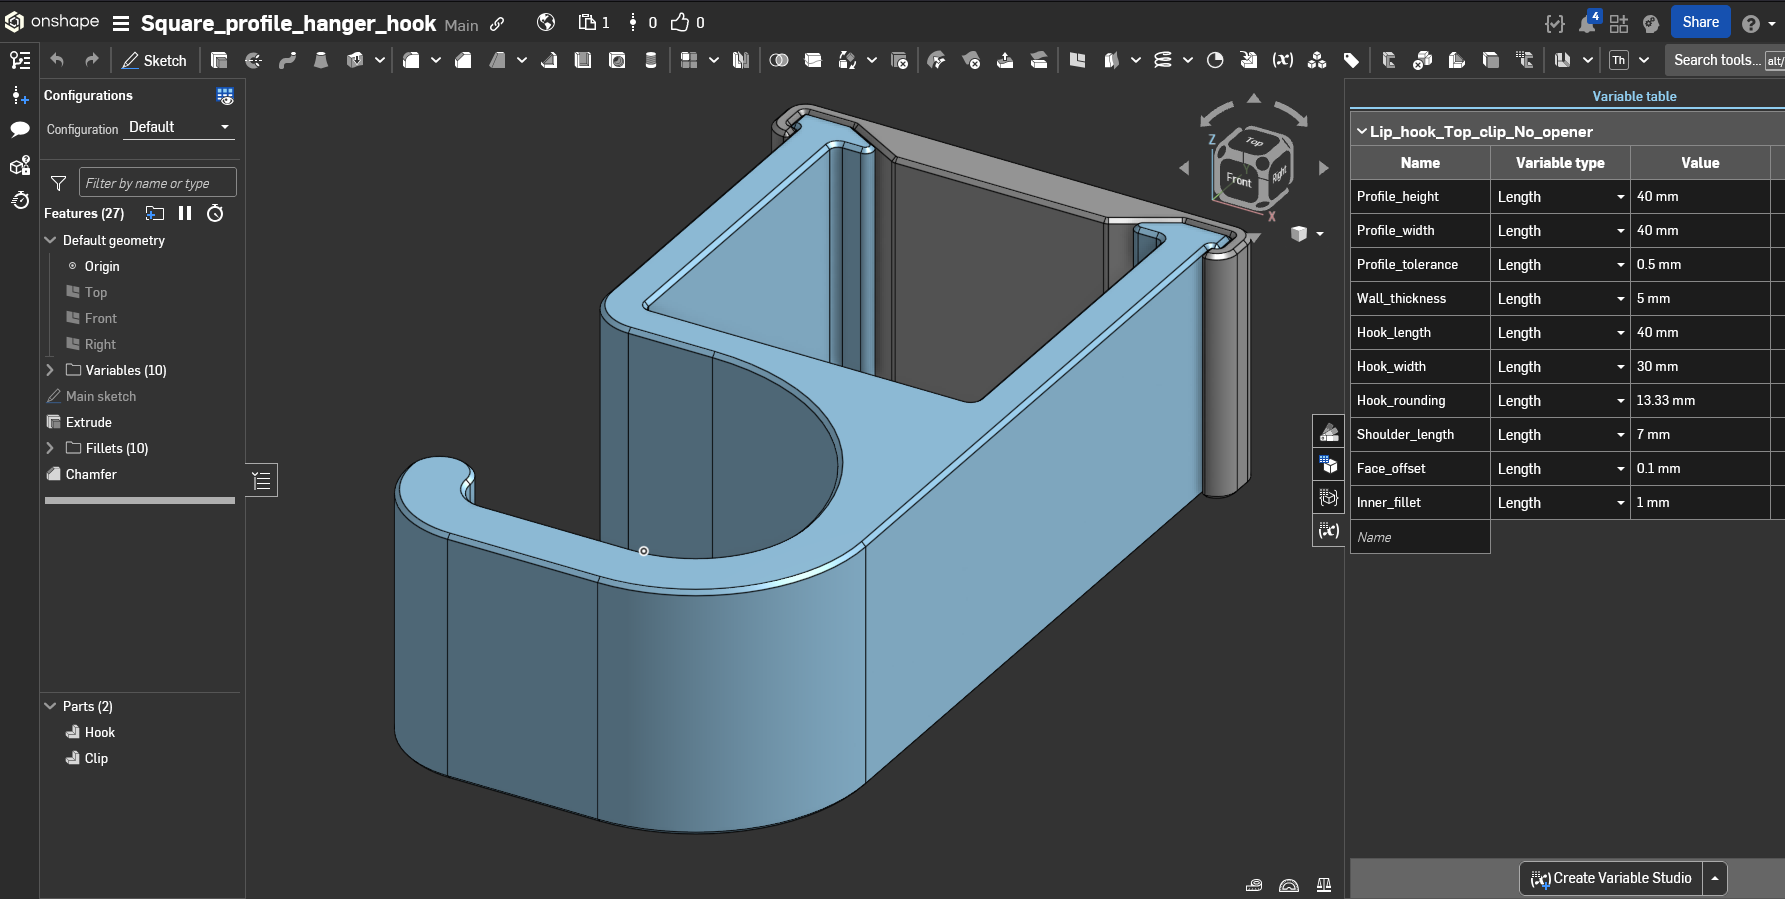This screenshot has height=899, width=1785.
Task: Focus the Search tools field
Action: pyautogui.click(x=1725, y=60)
